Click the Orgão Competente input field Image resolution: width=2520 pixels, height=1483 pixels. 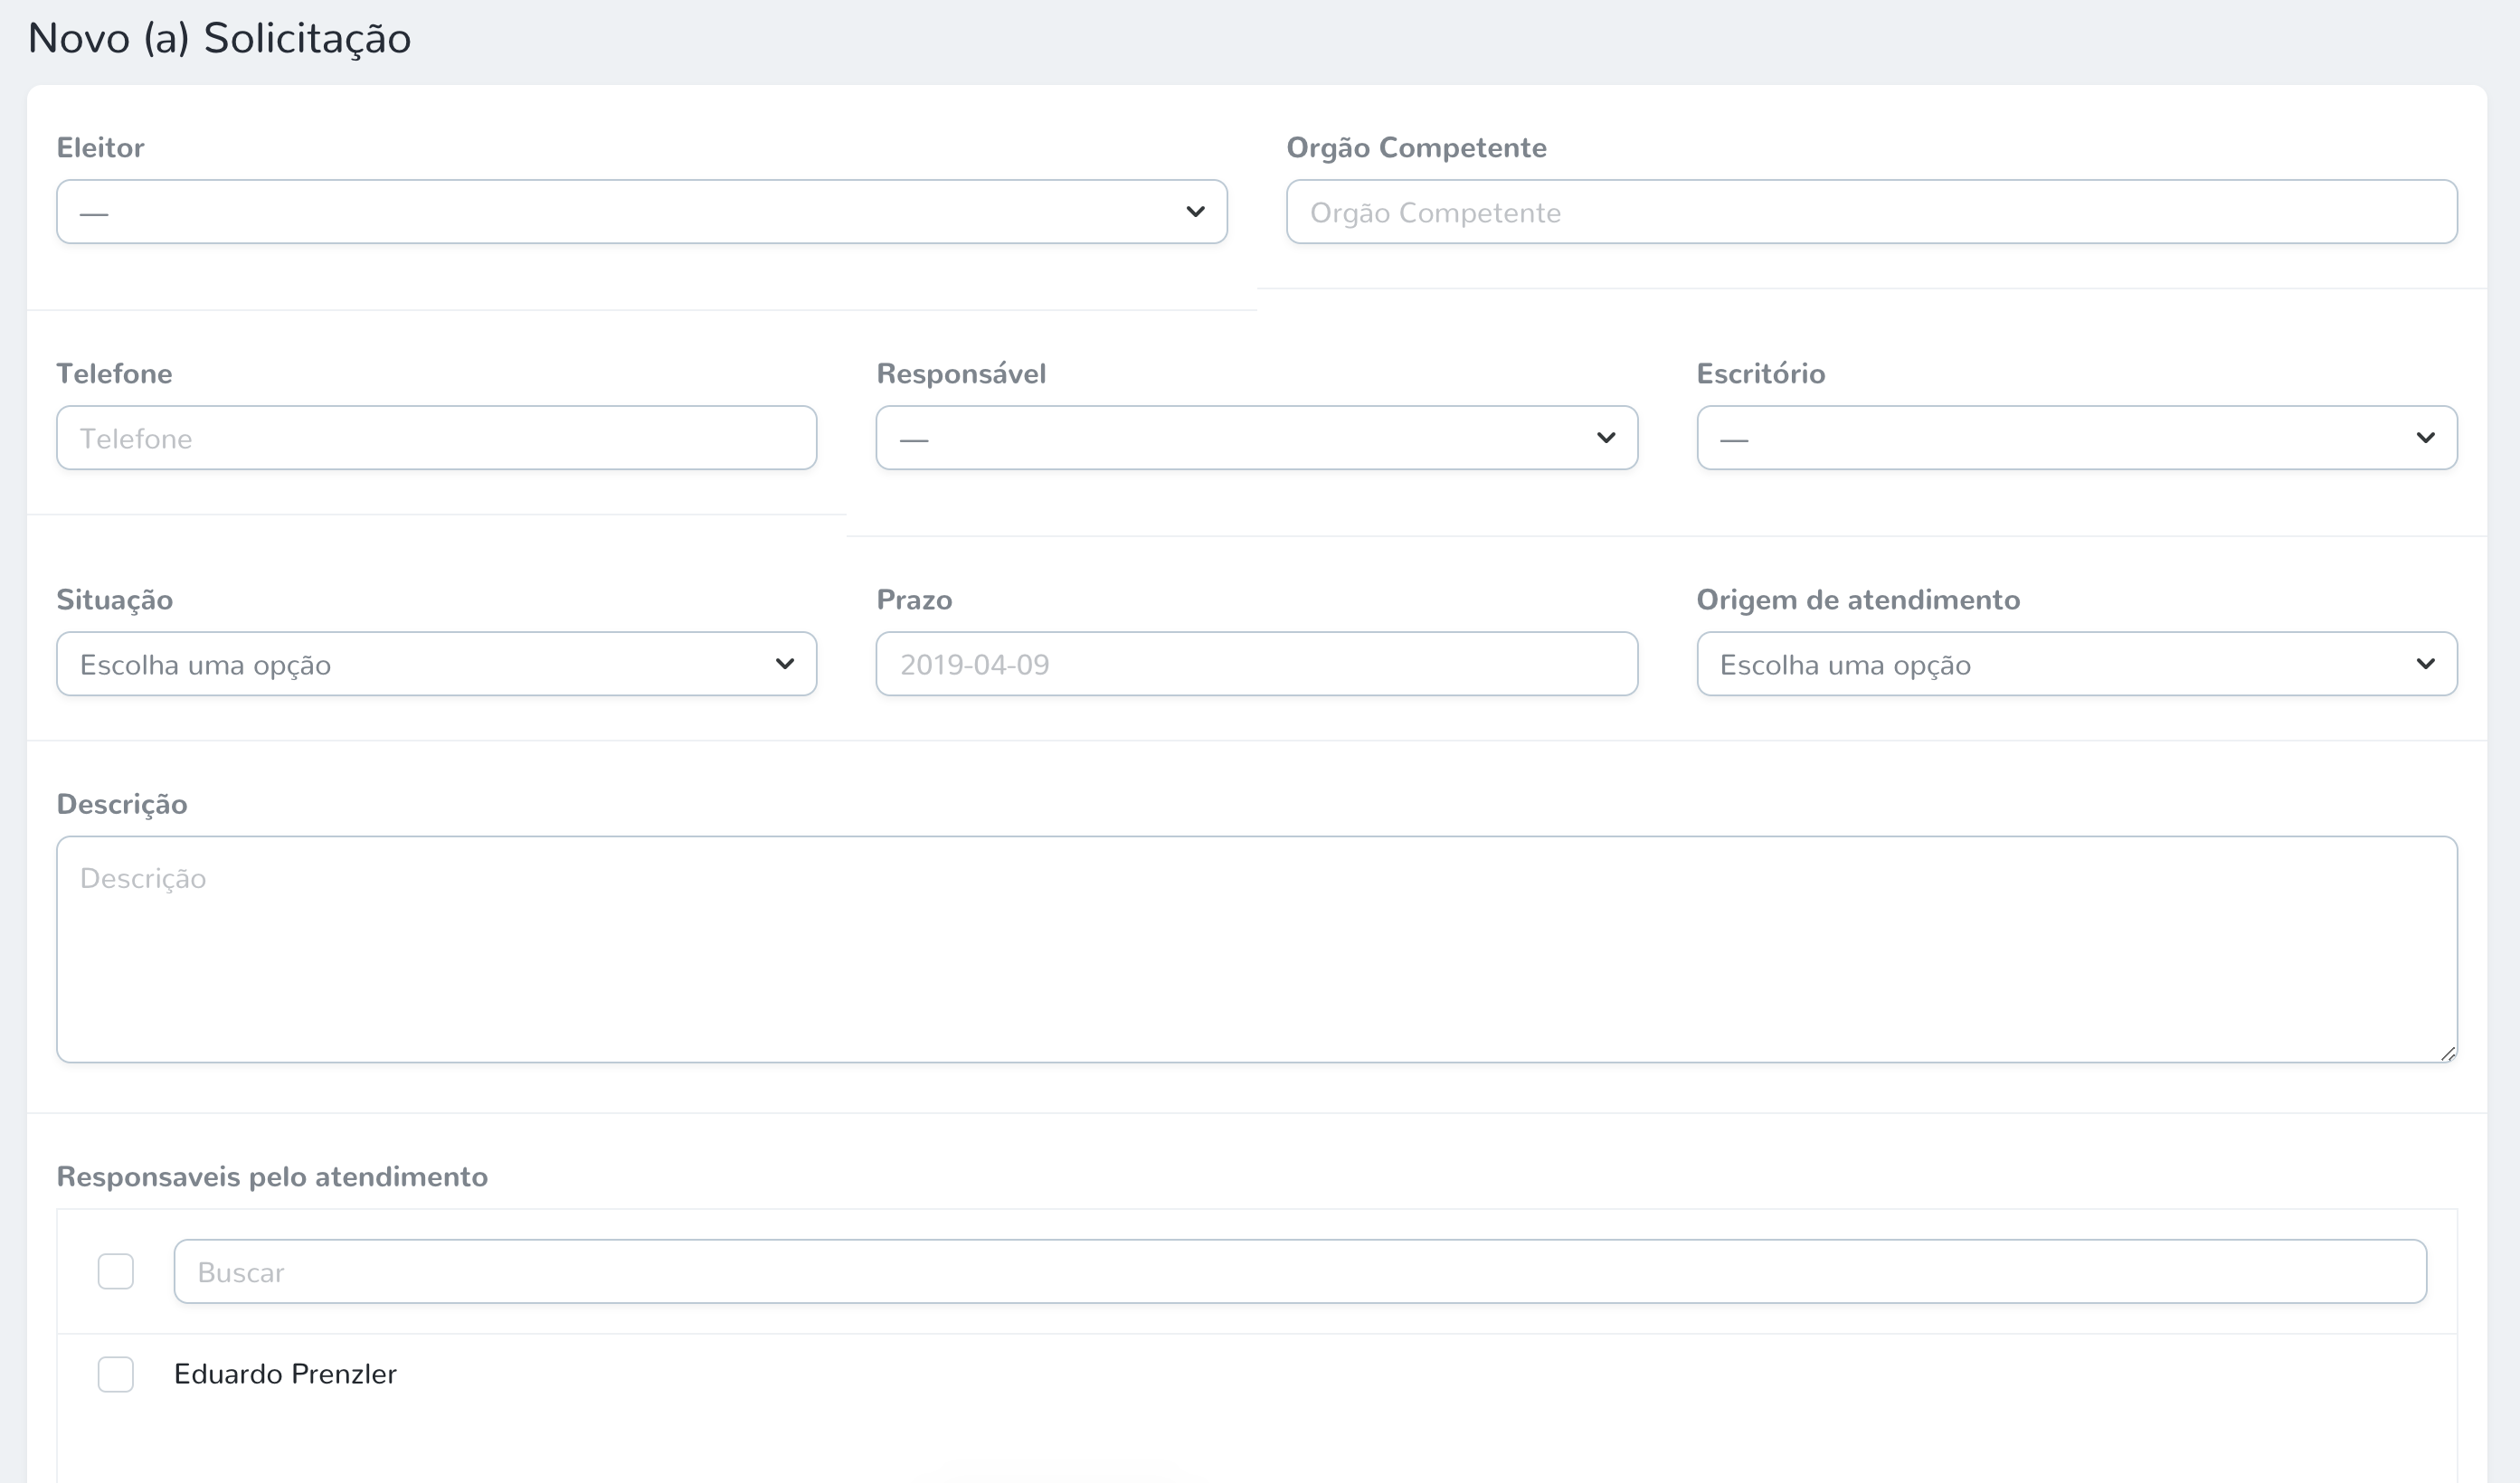[1870, 211]
